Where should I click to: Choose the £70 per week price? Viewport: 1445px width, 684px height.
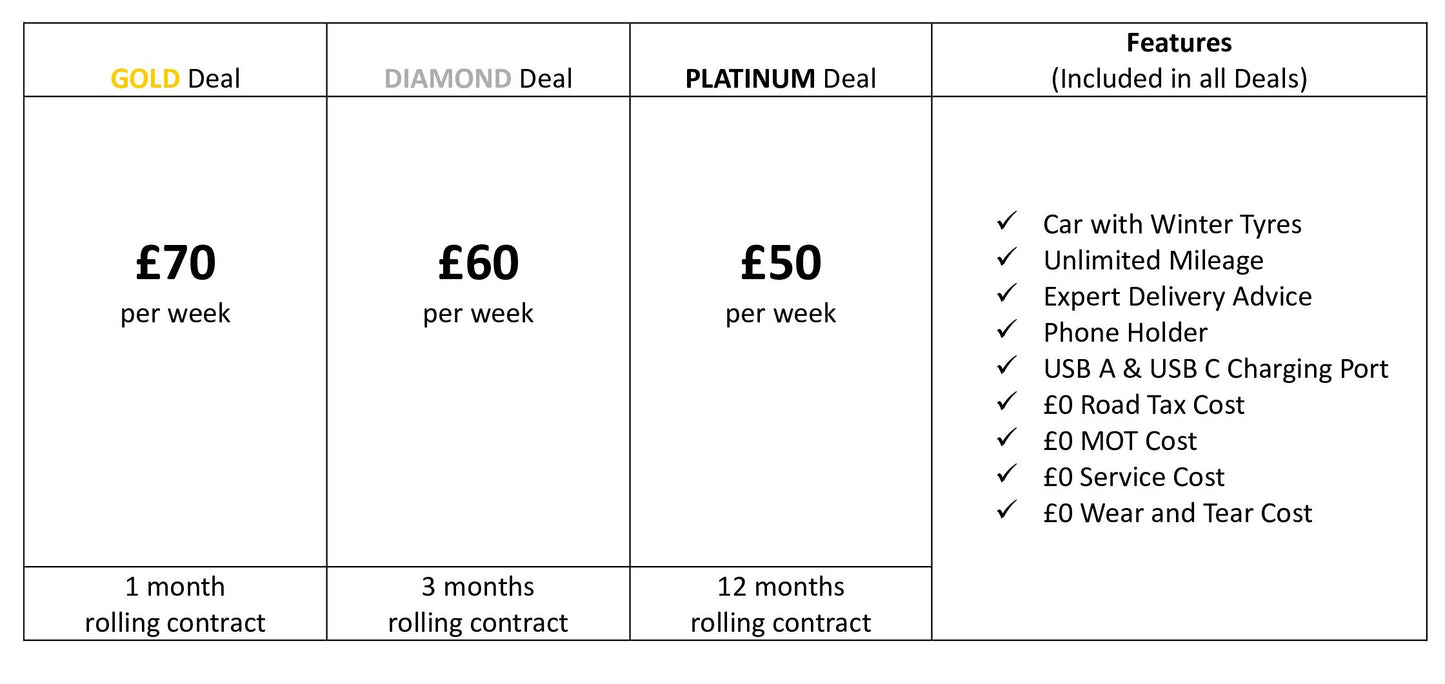(x=175, y=283)
